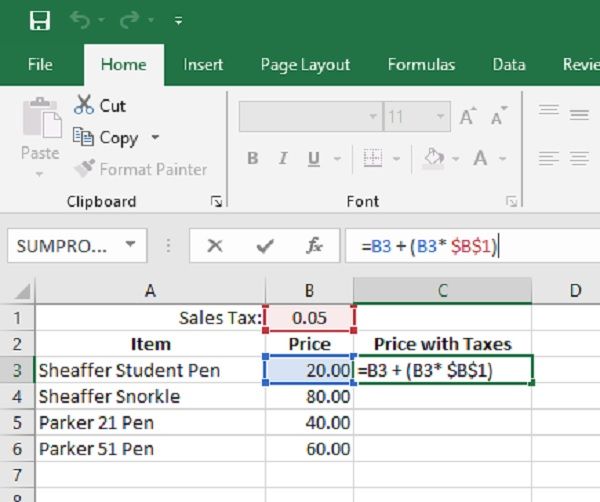Select column C header
This screenshot has height=502, width=600.
point(443,291)
